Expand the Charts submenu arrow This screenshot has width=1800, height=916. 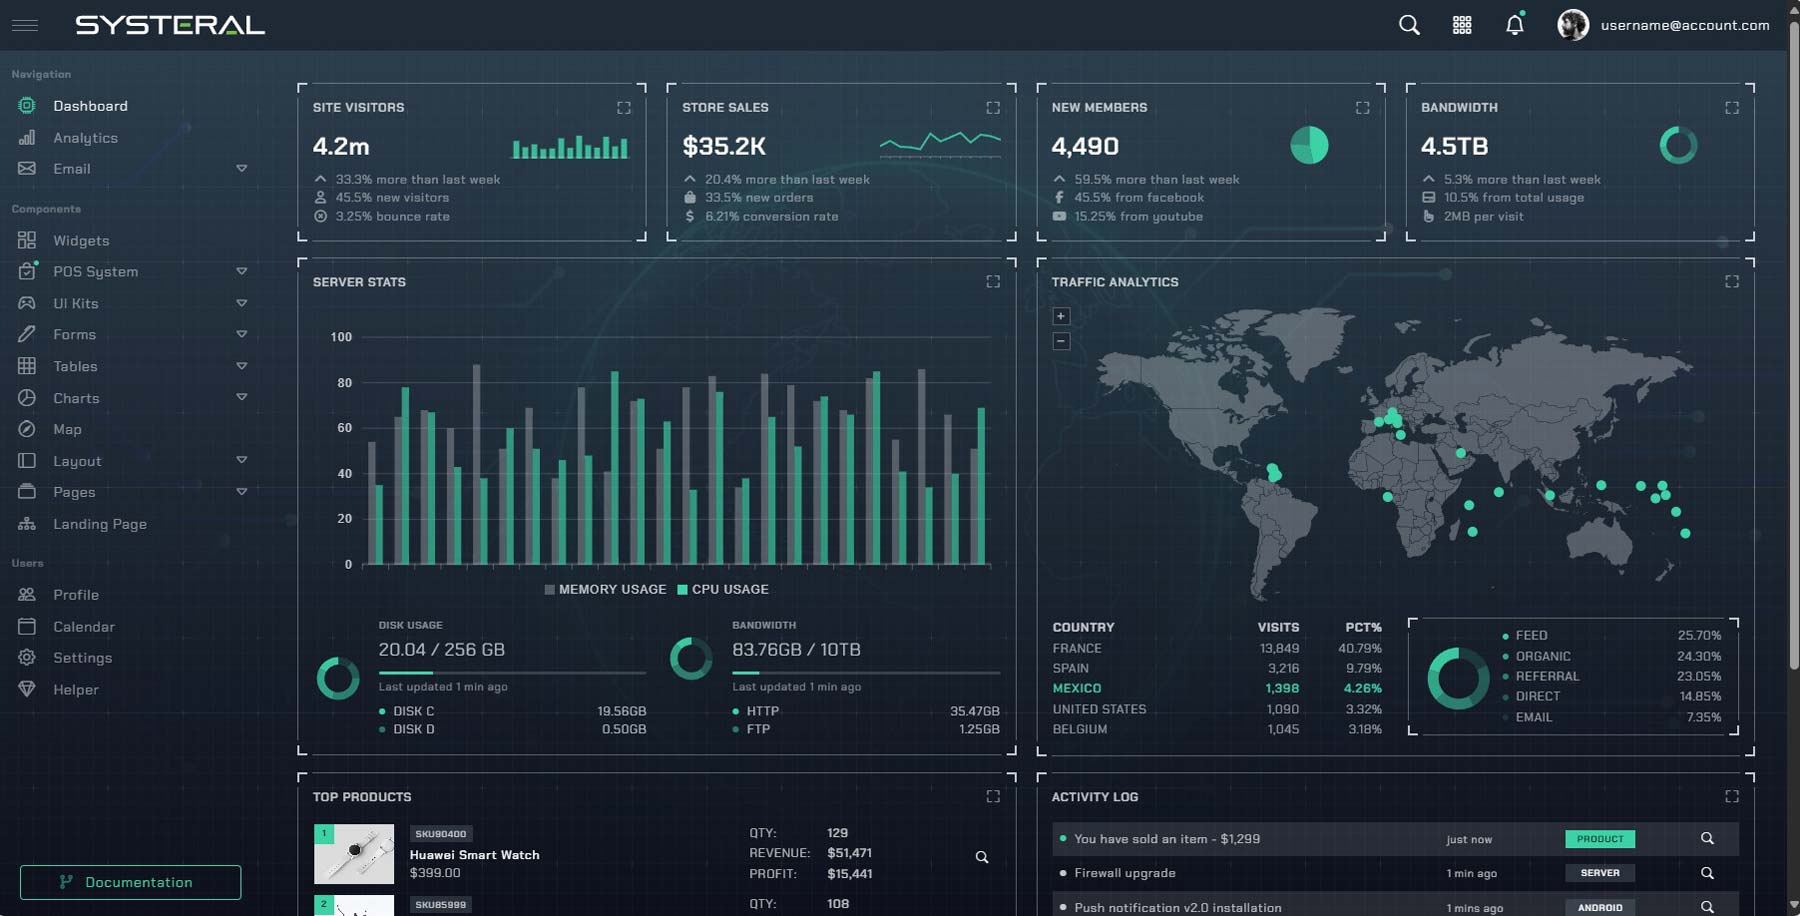[241, 398]
